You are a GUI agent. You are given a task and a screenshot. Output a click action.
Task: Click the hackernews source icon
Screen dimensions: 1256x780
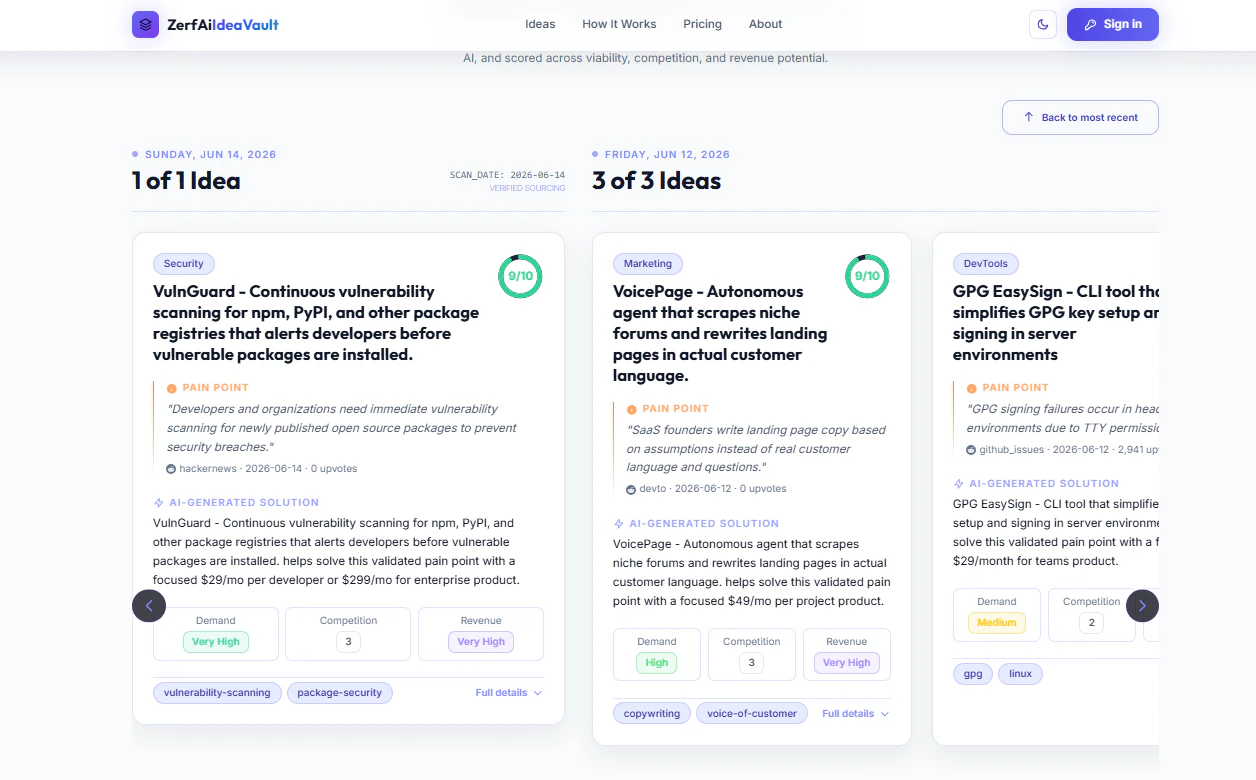click(x=171, y=469)
